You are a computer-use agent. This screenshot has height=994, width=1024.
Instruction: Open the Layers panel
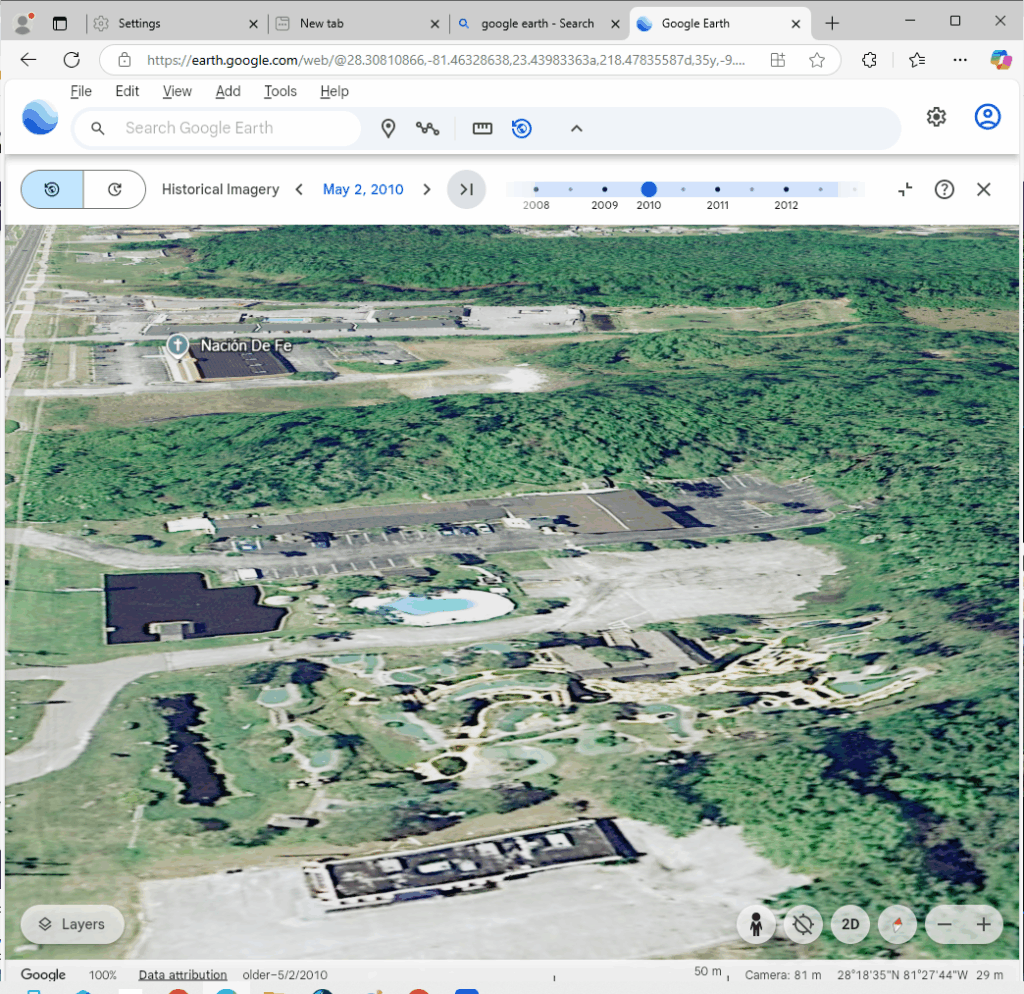[72, 925]
